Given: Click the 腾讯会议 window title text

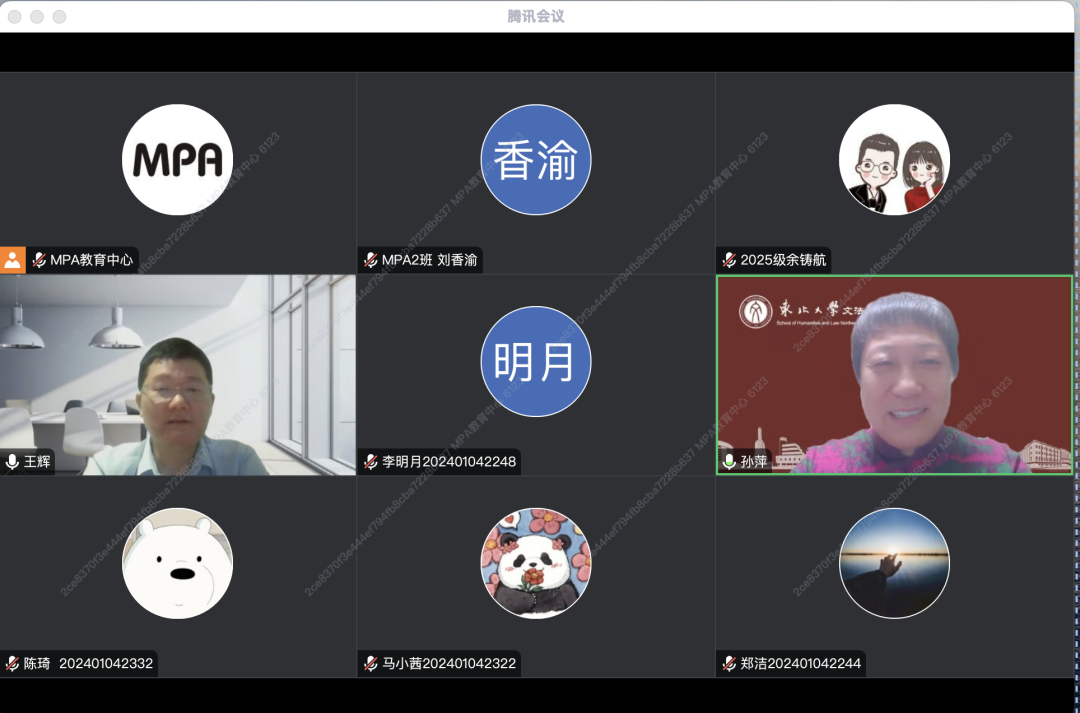Looking at the screenshot, I should click(536, 16).
